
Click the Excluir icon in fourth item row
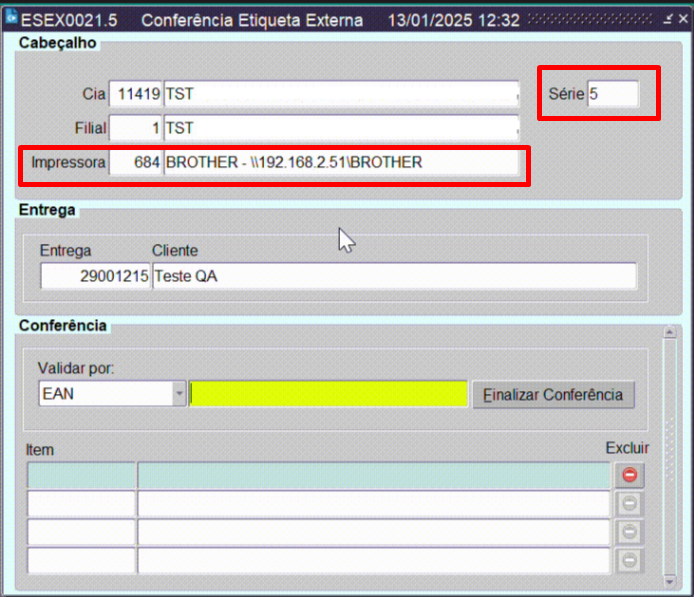629,560
